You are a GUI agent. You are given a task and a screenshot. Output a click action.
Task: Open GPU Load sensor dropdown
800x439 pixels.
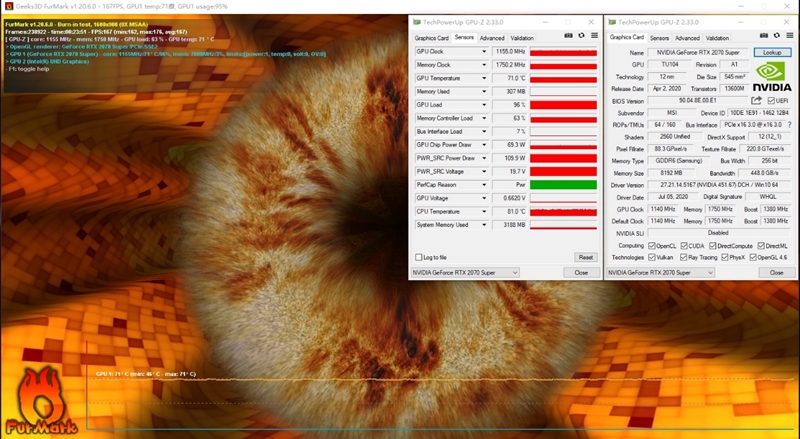point(484,105)
